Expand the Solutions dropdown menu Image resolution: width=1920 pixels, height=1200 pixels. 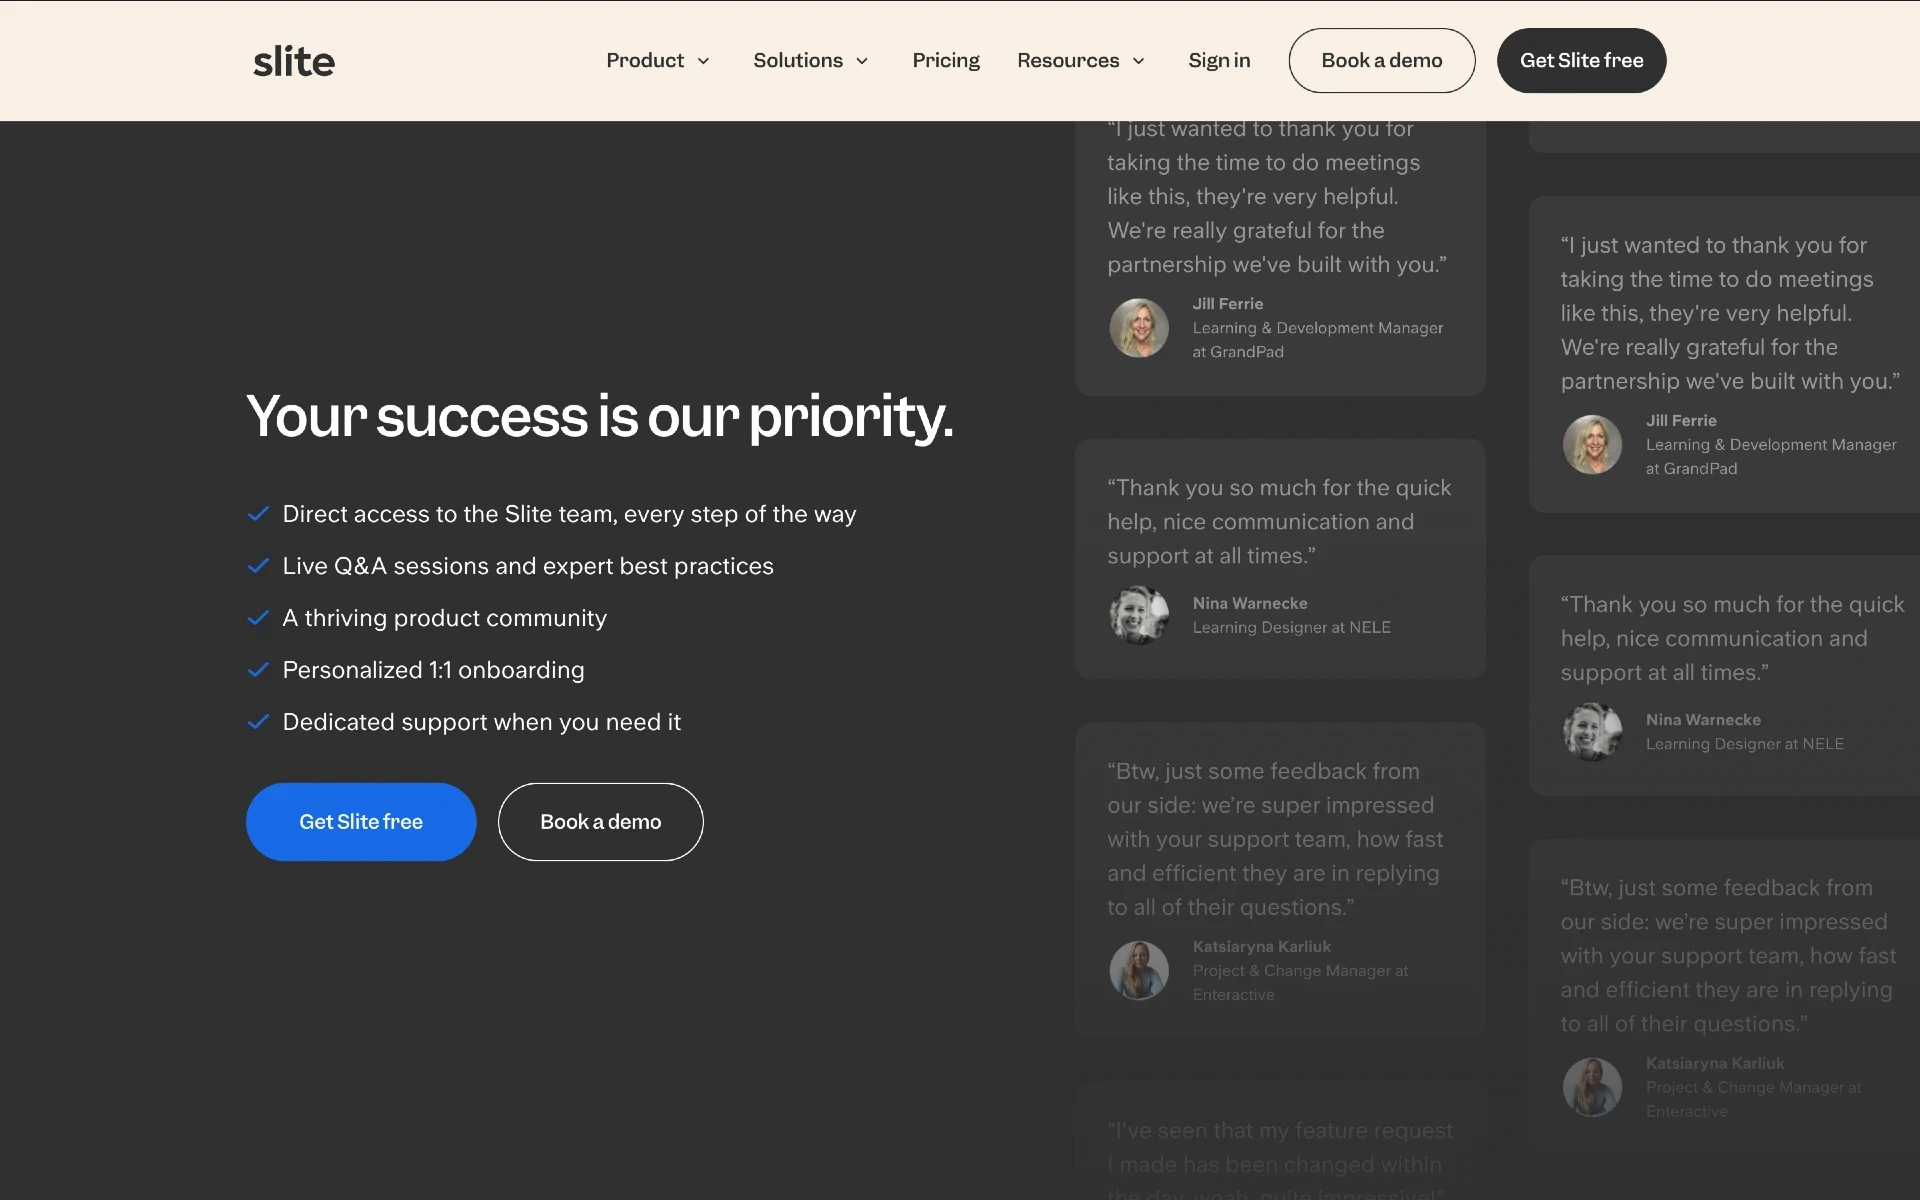[813, 59]
